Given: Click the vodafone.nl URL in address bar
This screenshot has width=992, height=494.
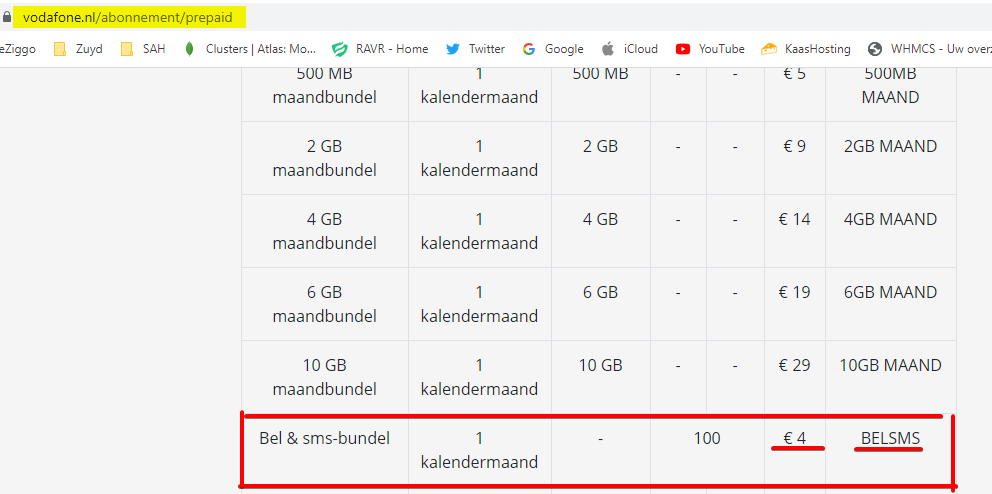Looking at the screenshot, I should [130, 18].
